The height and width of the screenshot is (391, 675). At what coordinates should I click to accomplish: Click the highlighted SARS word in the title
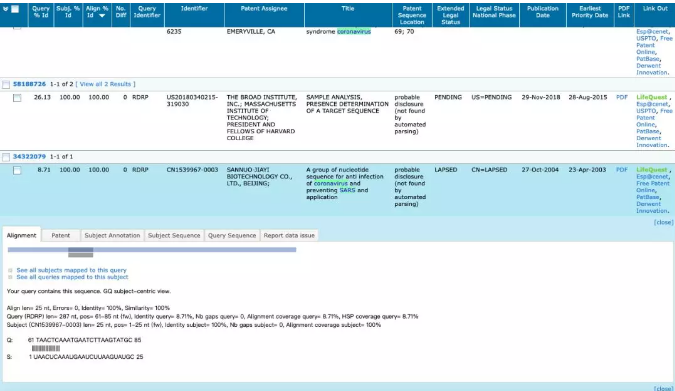pos(347,190)
